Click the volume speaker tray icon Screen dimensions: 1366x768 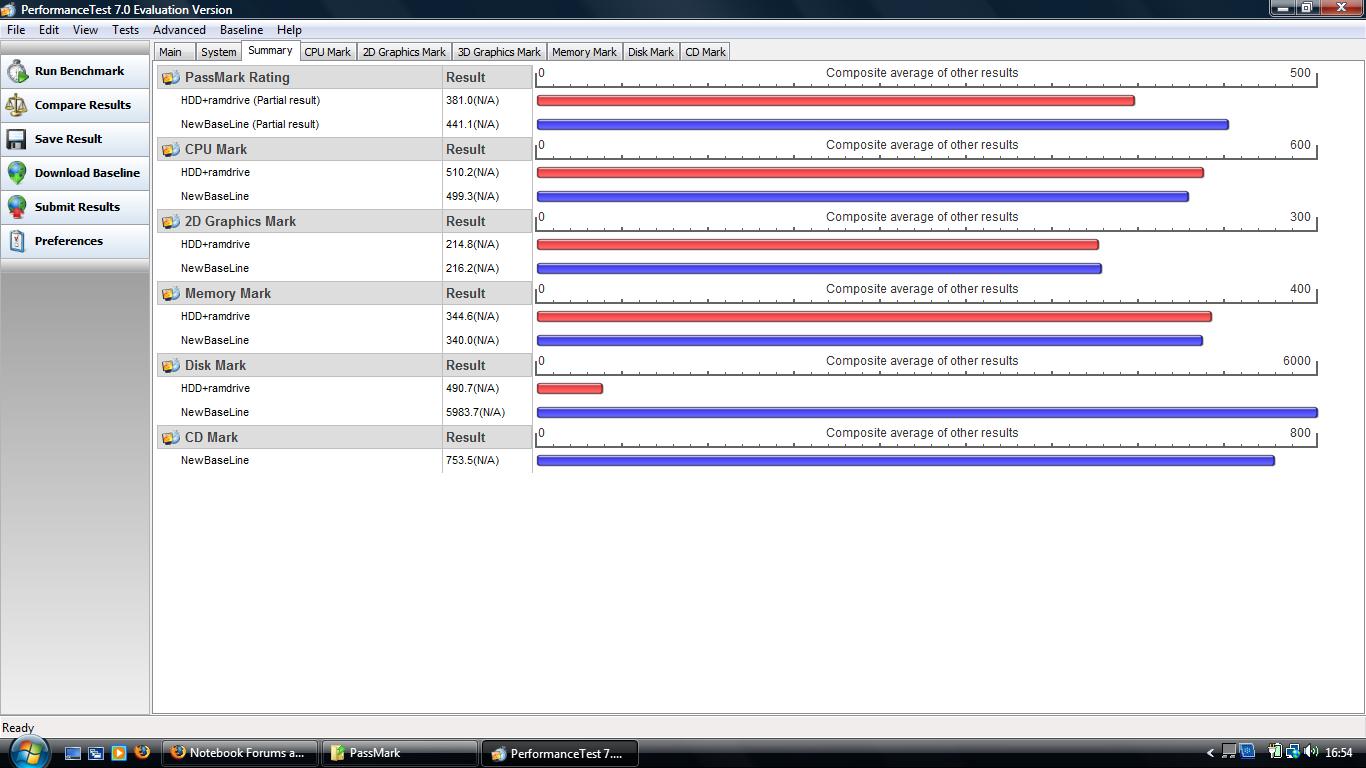tap(1311, 752)
